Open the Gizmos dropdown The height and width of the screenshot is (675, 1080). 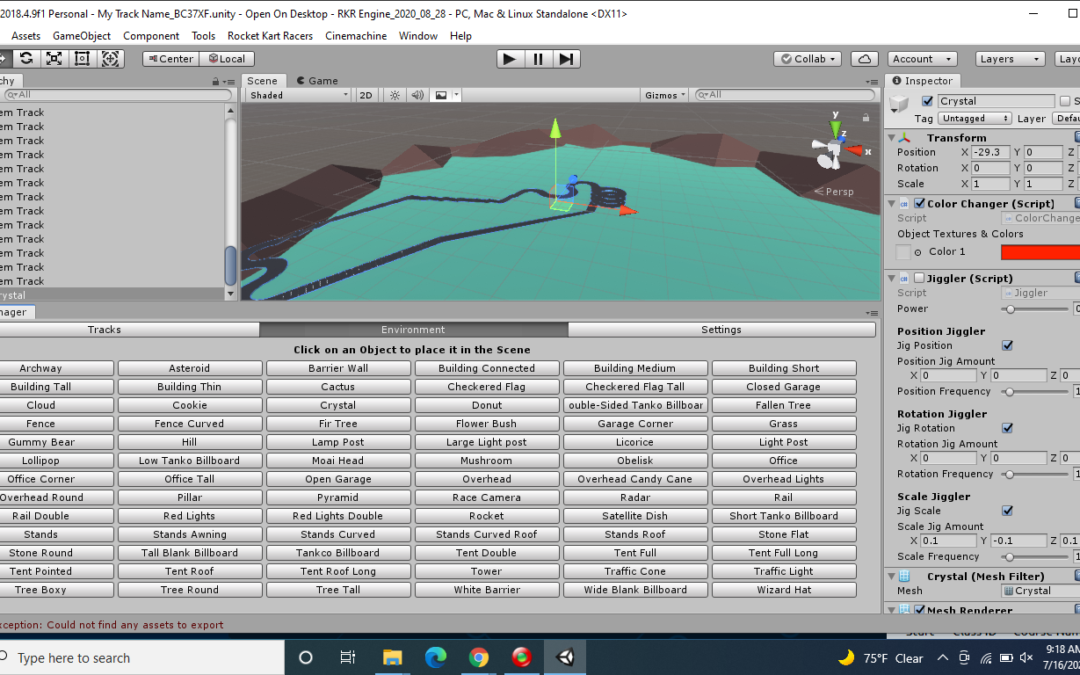point(665,95)
